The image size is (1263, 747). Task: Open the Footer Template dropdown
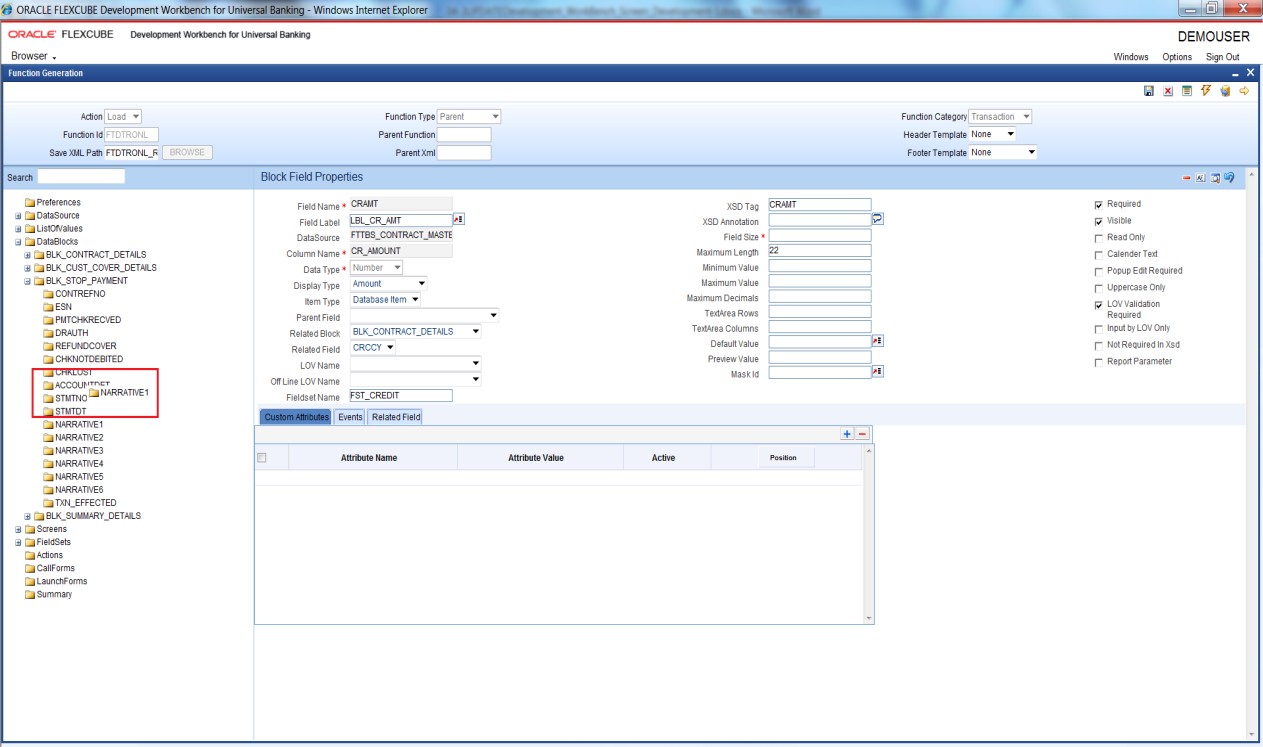click(1004, 152)
